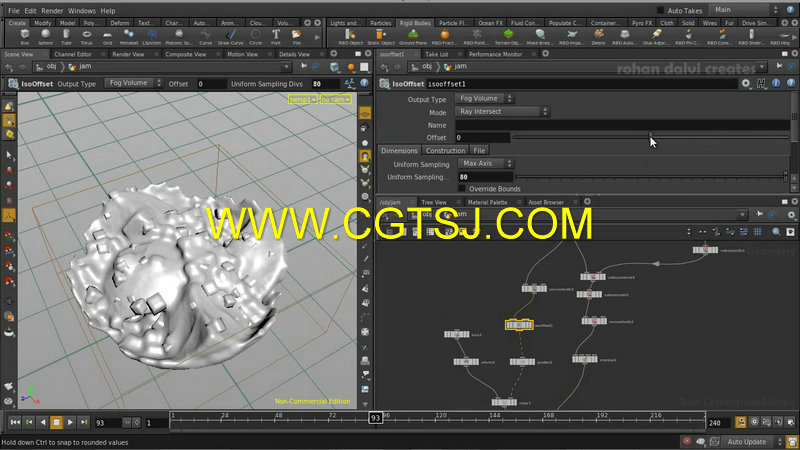Screen dimensions: 800x450
Task: Open the parameter pane gear menu
Action: click(746, 84)
